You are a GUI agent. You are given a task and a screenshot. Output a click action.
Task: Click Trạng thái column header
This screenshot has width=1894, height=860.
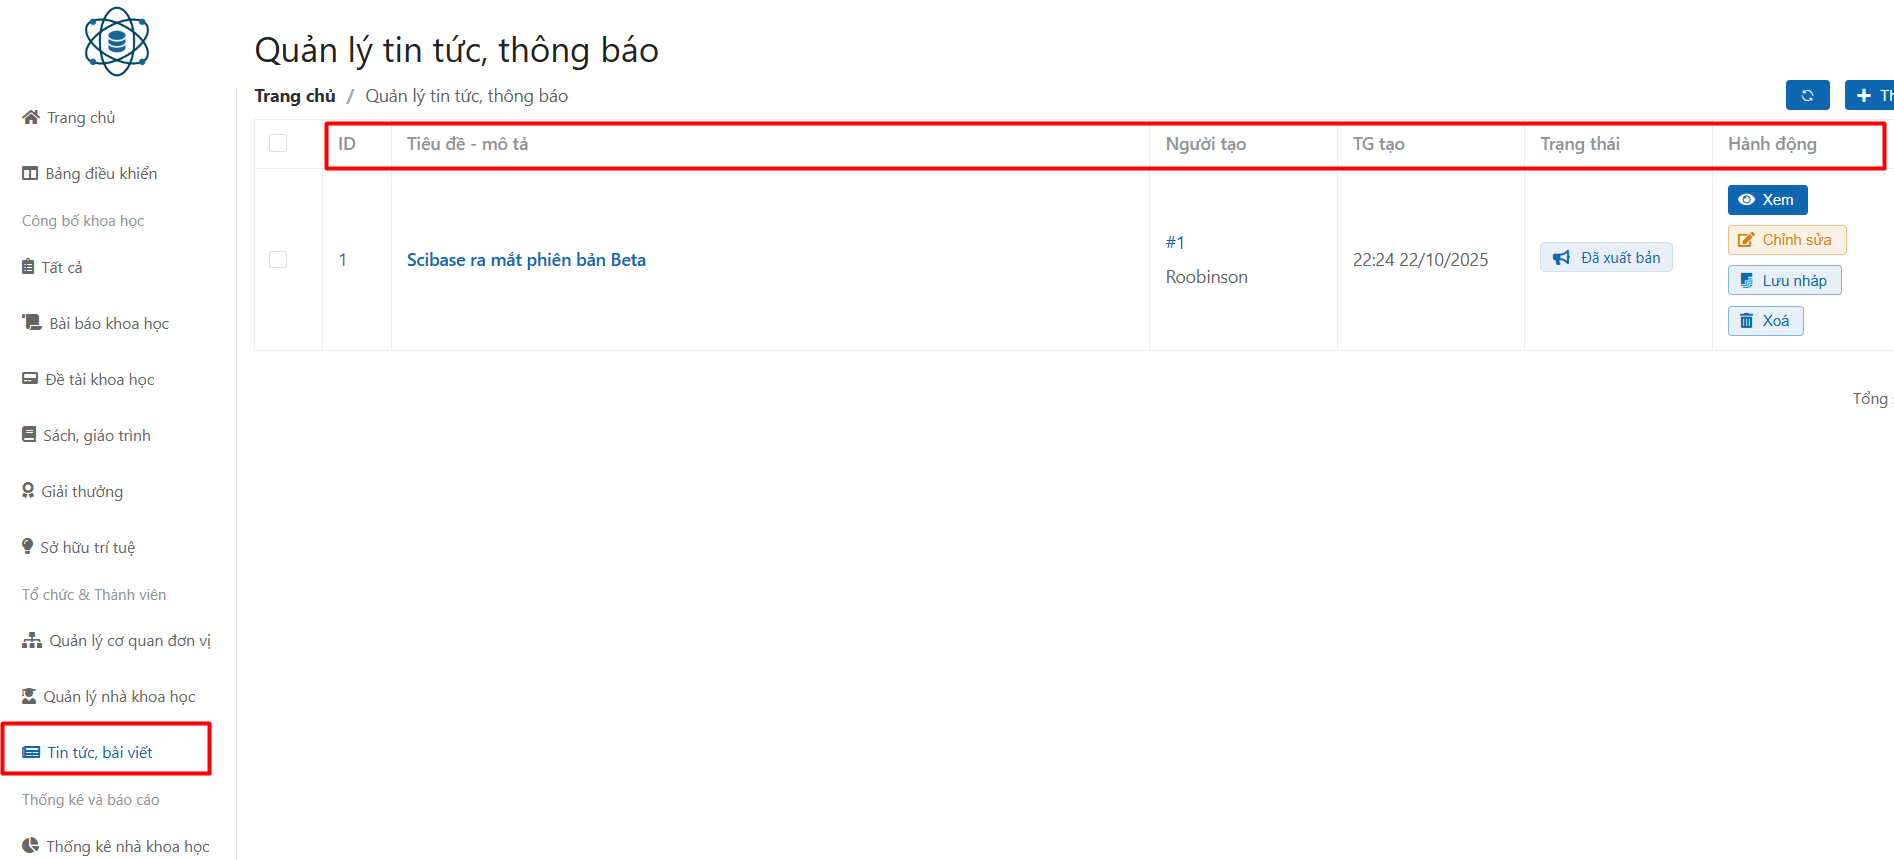[1579, 144]
